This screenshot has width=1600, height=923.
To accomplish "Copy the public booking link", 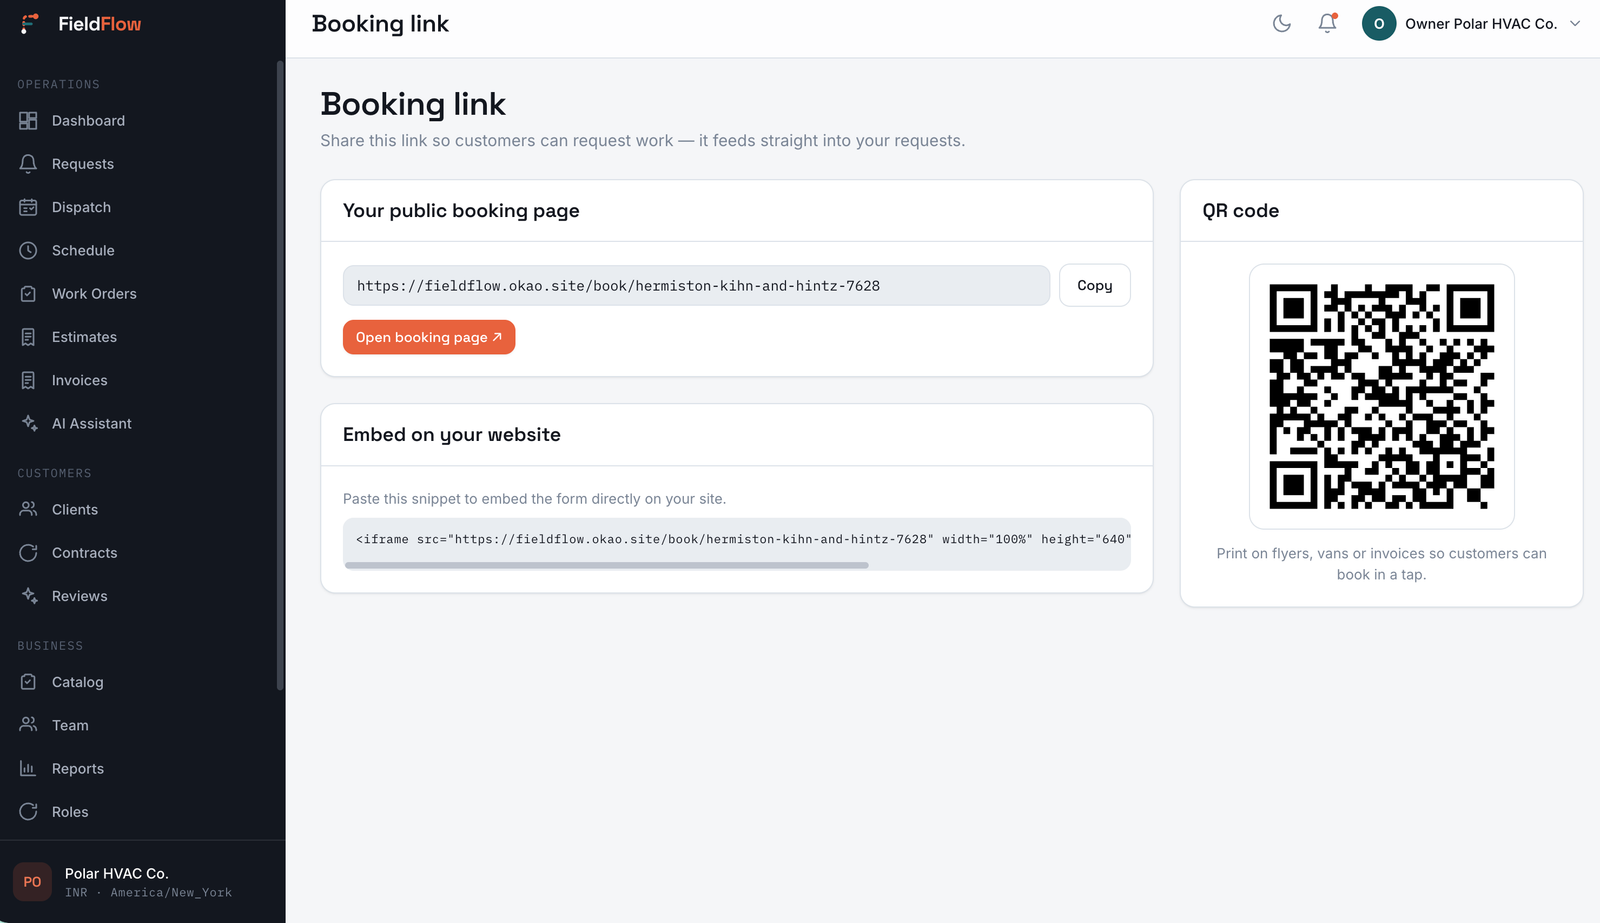I will tap(1095, 285).
